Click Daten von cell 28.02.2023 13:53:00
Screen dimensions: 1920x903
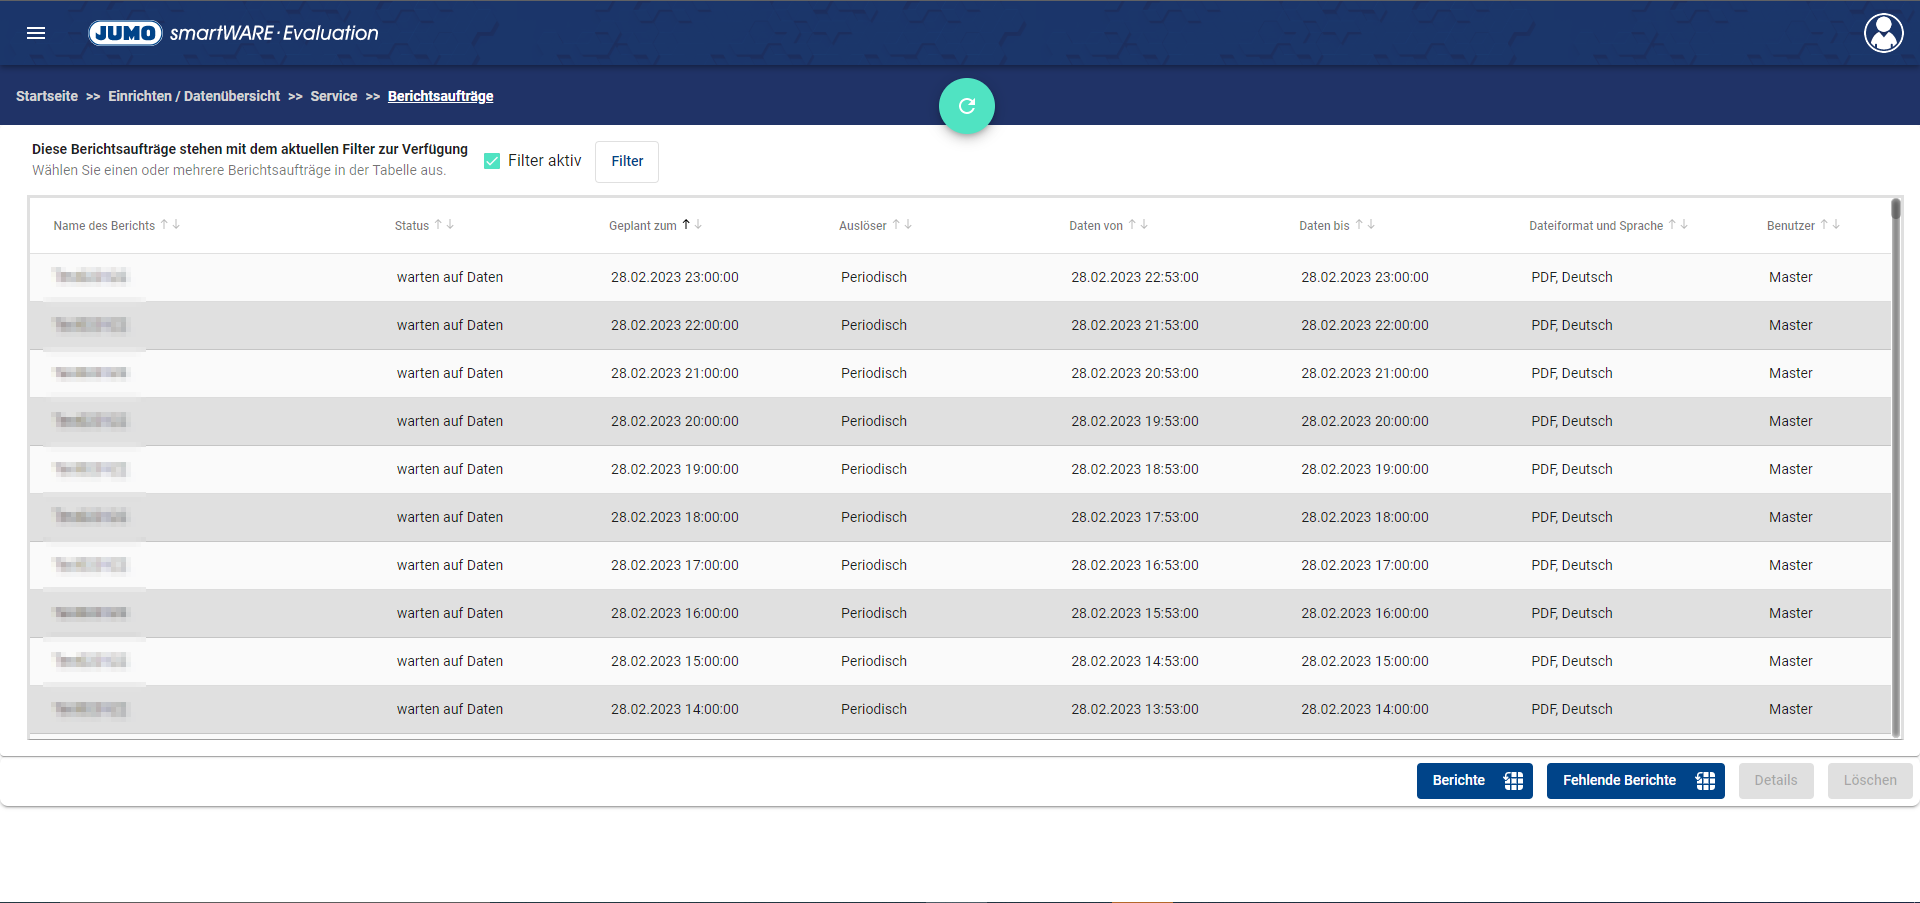click(x=1135, y=709)
